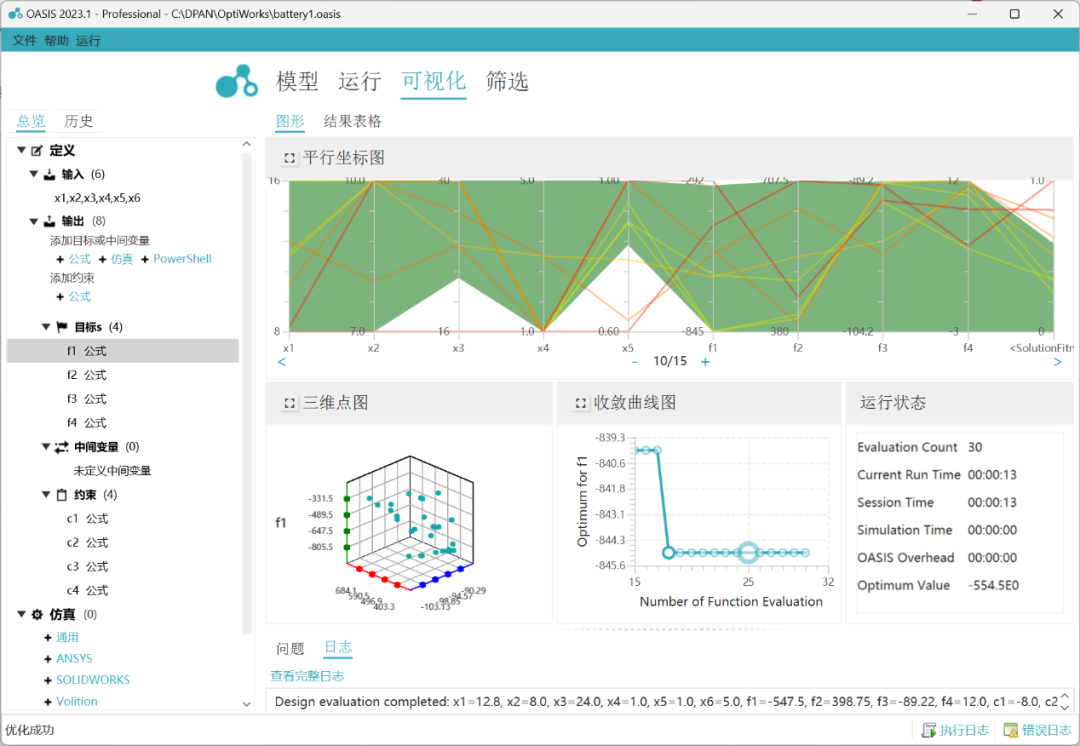Image resolution: width=1080 pixels, height=746 pixels.
Task: Open the 帮助 menu
Action: click(56, 41)
